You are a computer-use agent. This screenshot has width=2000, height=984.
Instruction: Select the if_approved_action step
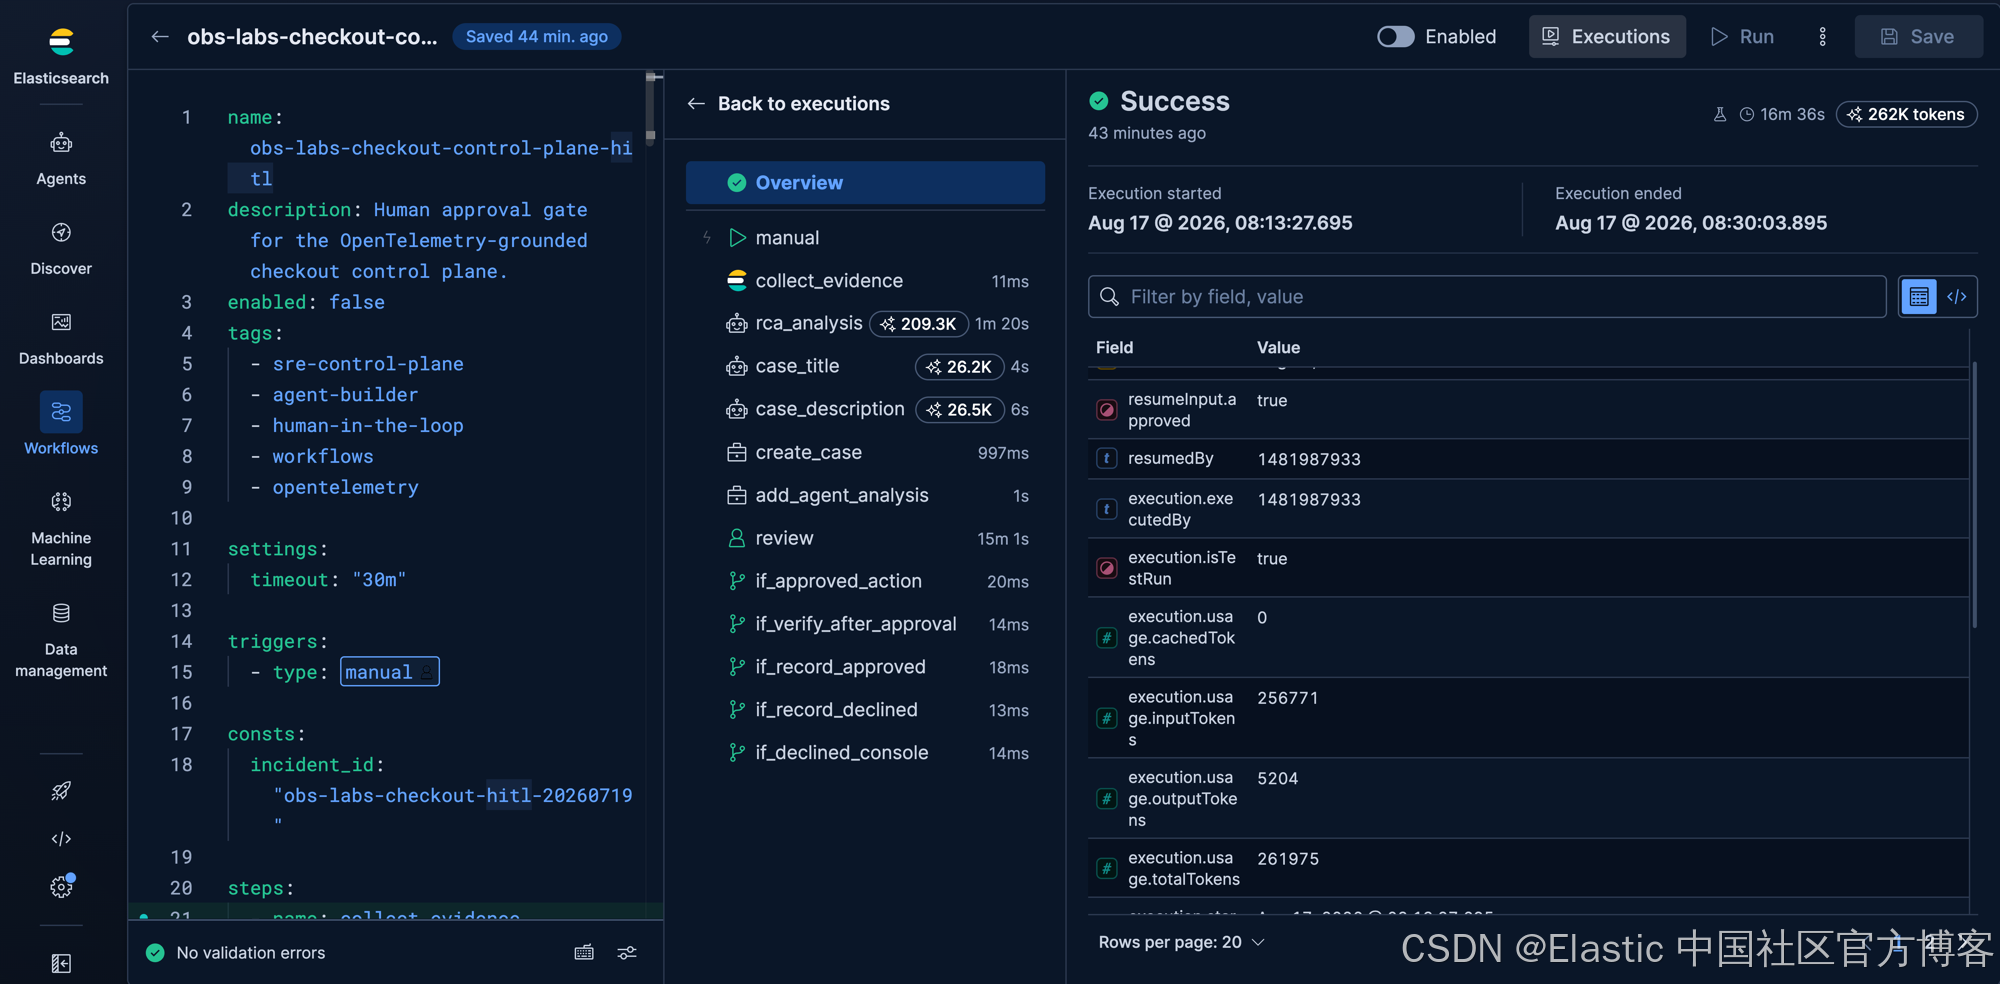click(865, 582)
